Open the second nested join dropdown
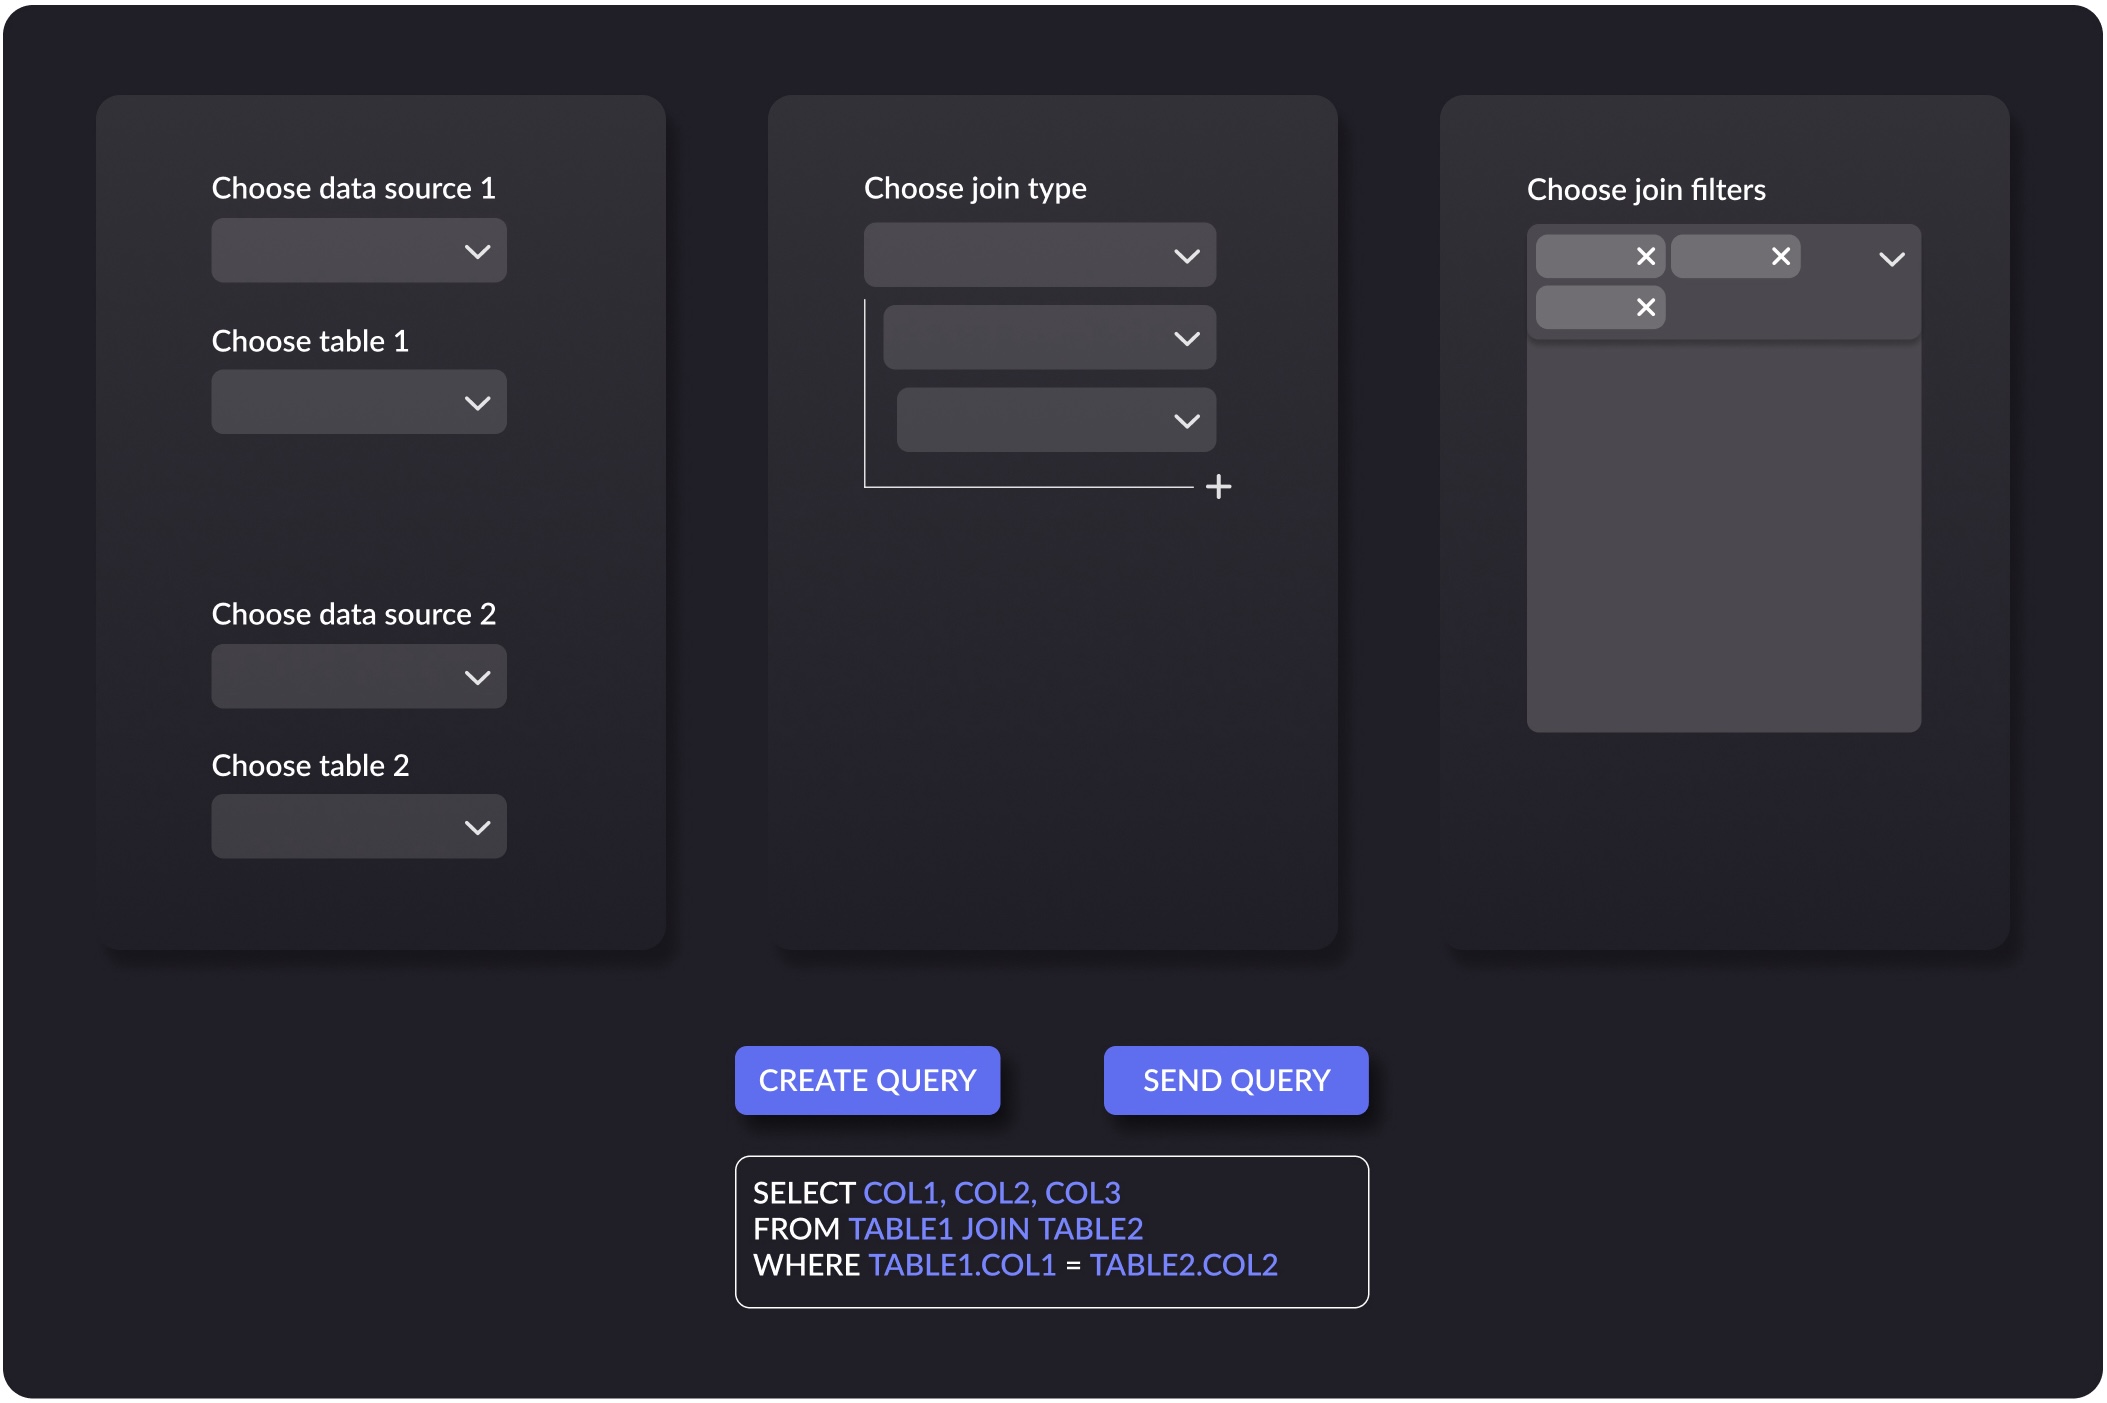 coord(1056,420)
